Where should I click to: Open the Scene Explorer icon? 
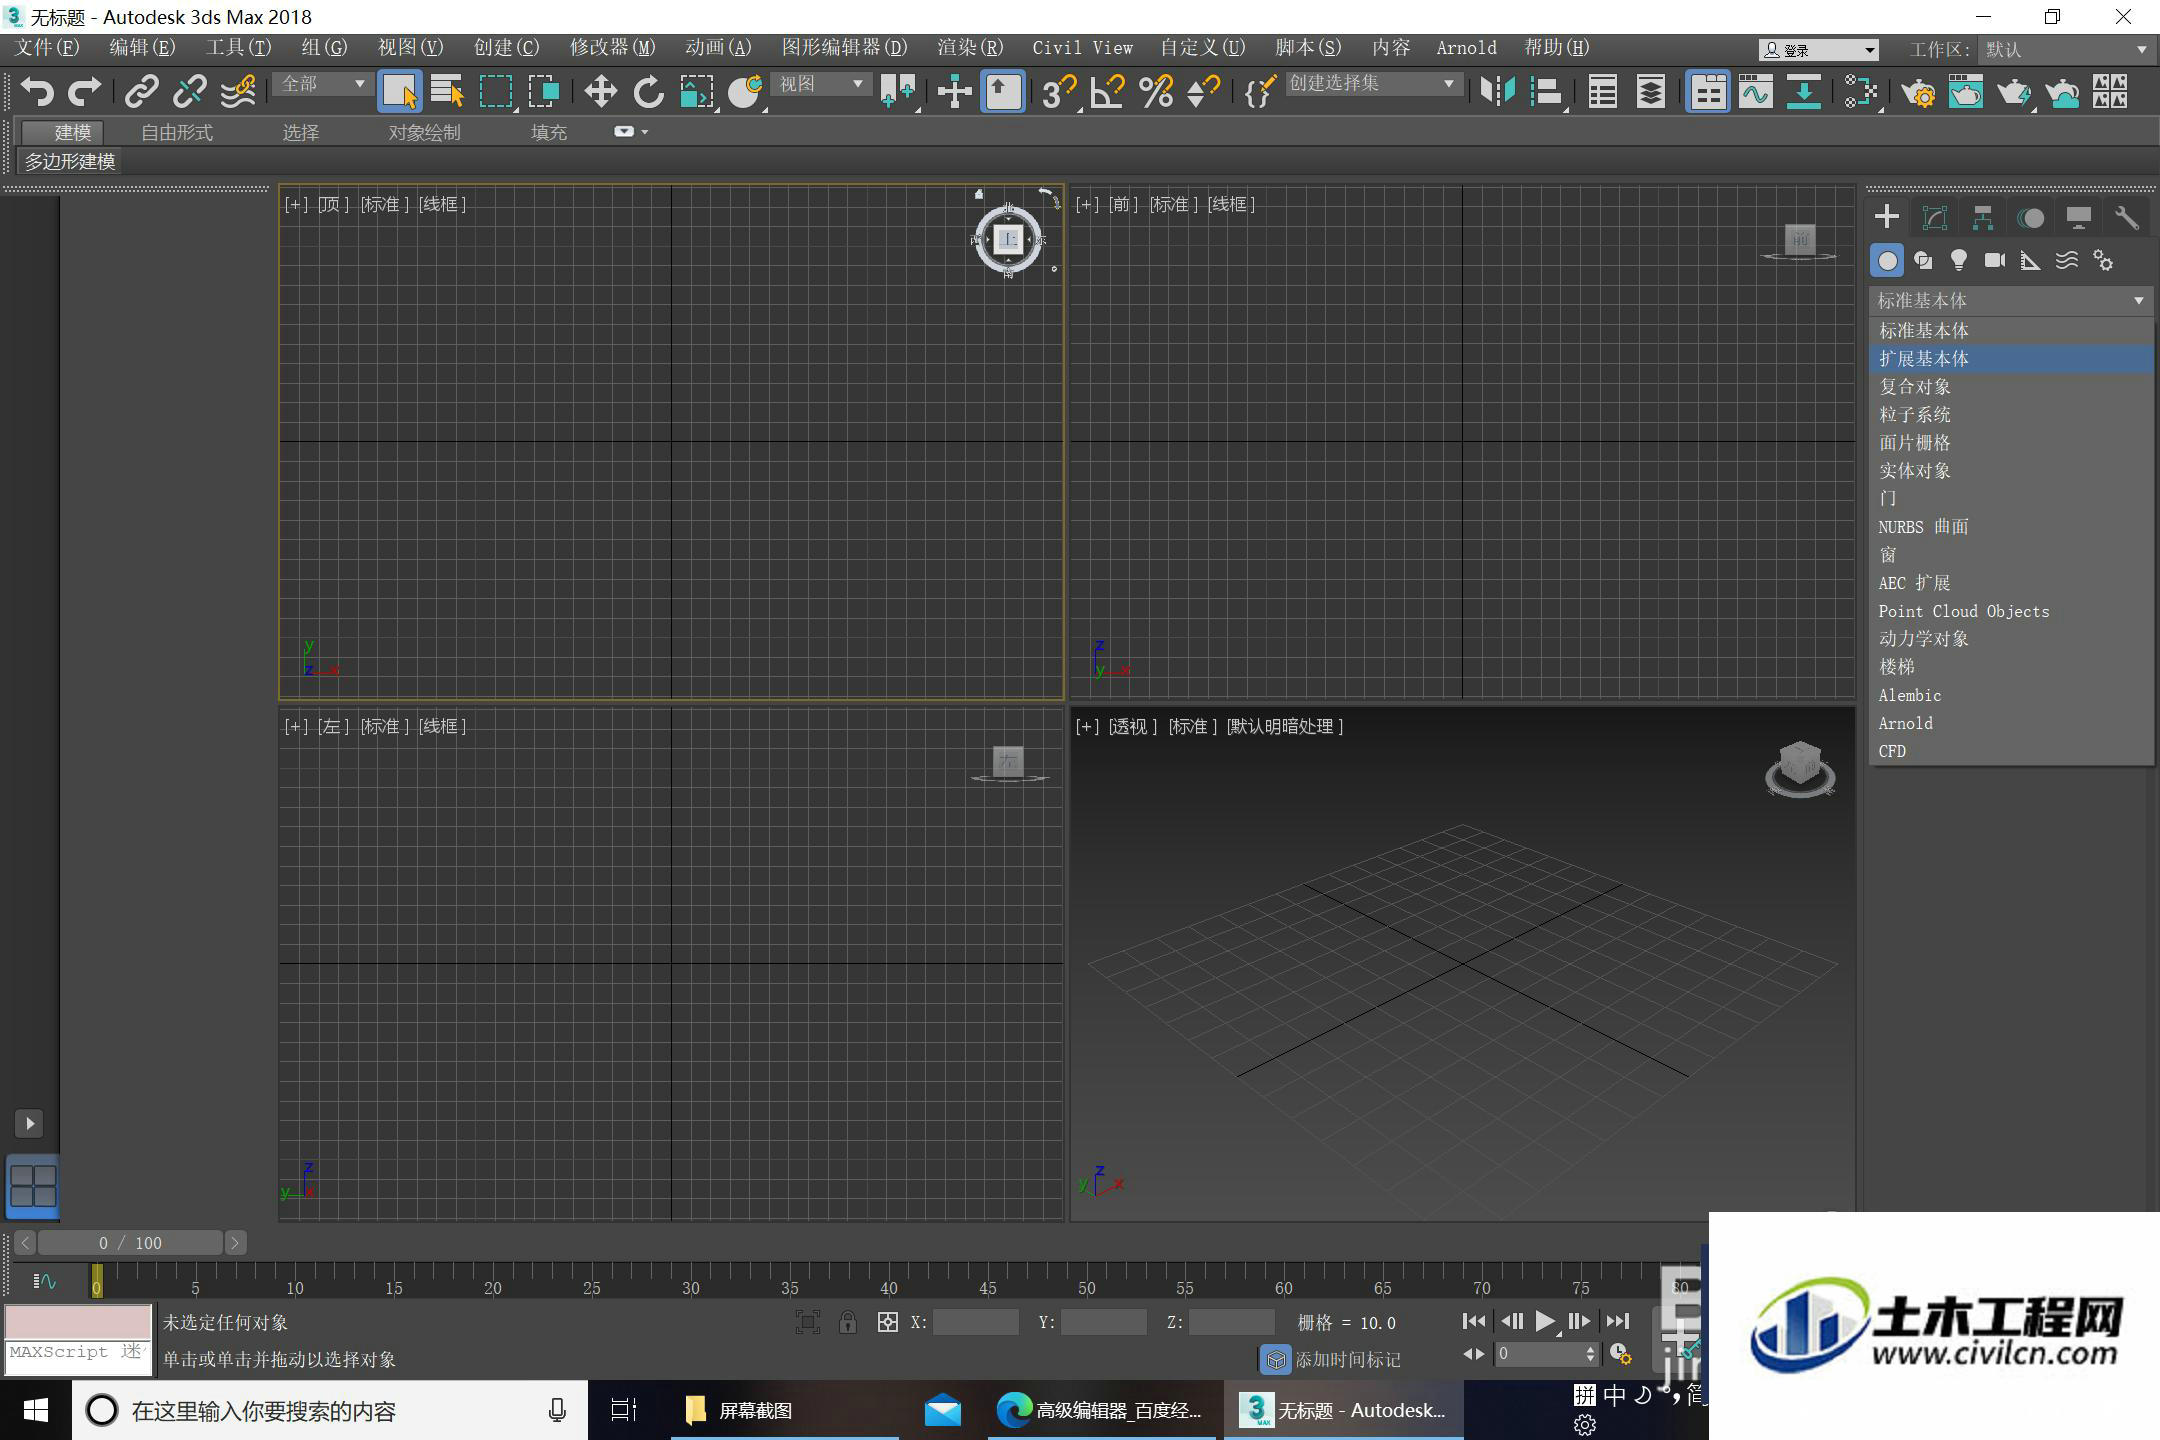[x=1603, y=92]
